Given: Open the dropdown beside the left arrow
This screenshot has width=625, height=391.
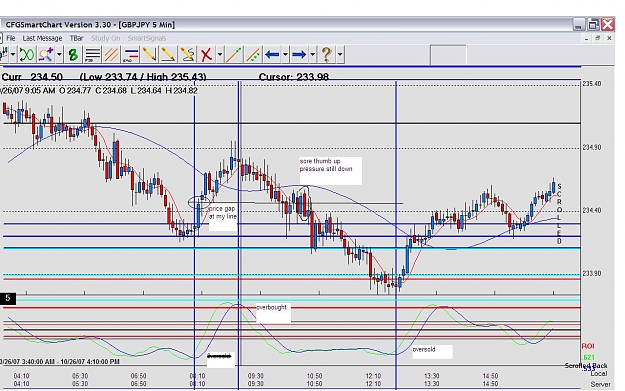Looking at the screenshot, I should tap(285, 54).
